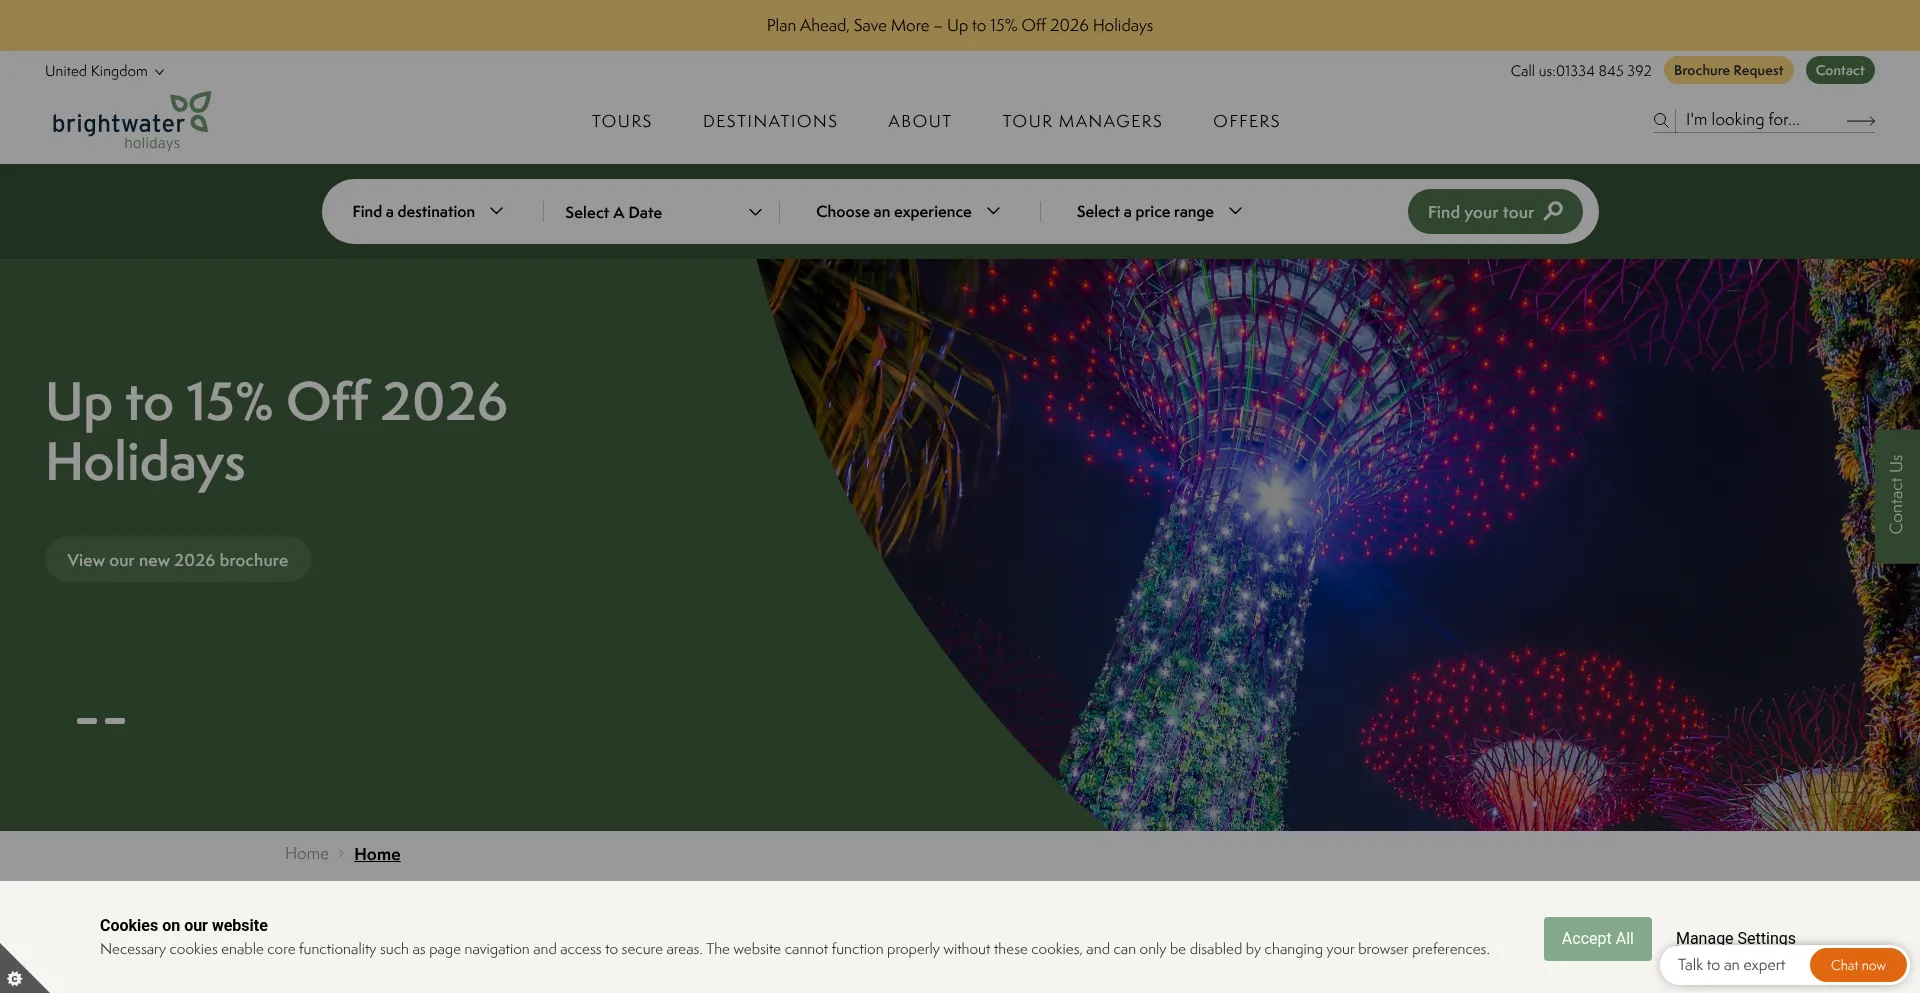The width and height of the screenshot is (1920, 993).
Task: Open the Destinations menu
Action: pos(770,121)
